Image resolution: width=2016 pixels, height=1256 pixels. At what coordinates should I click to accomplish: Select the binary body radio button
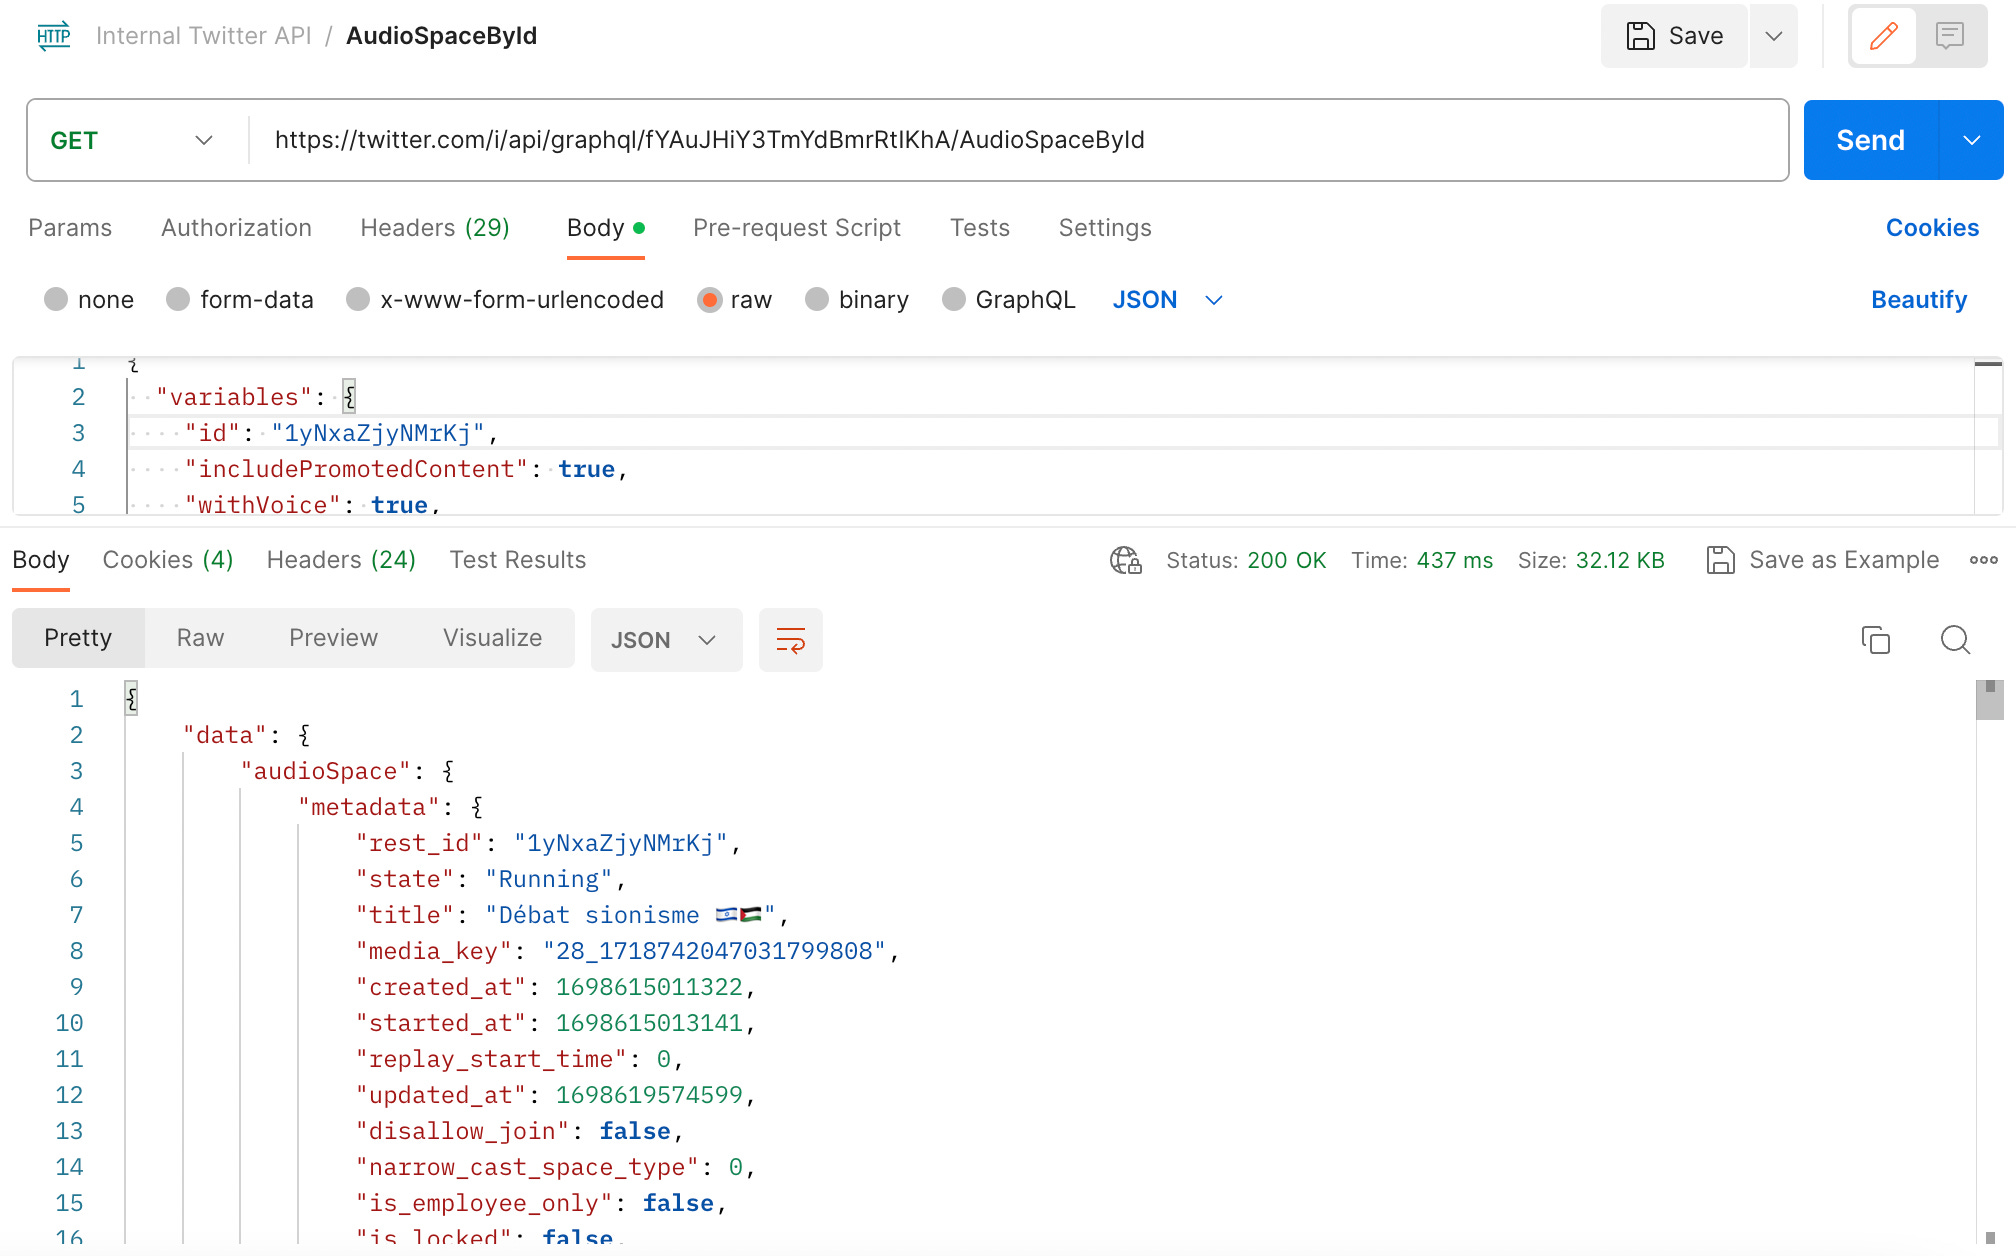(x=817, y=300)
